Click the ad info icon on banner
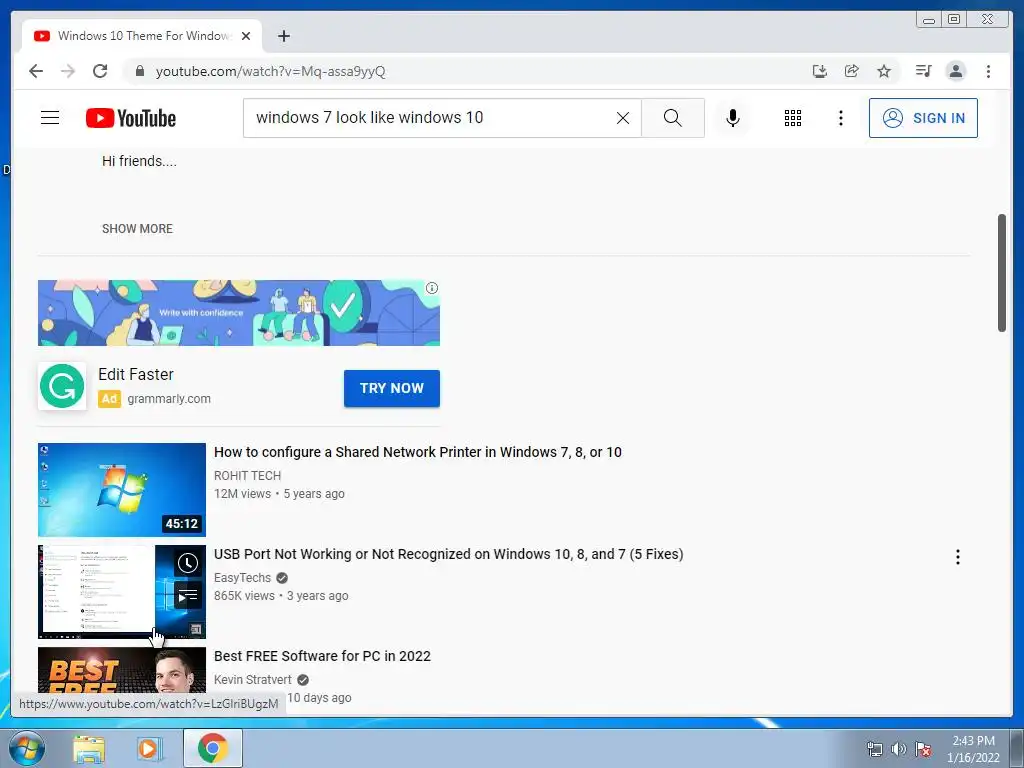Screen dimensions: 1024x768 point(432,288)
